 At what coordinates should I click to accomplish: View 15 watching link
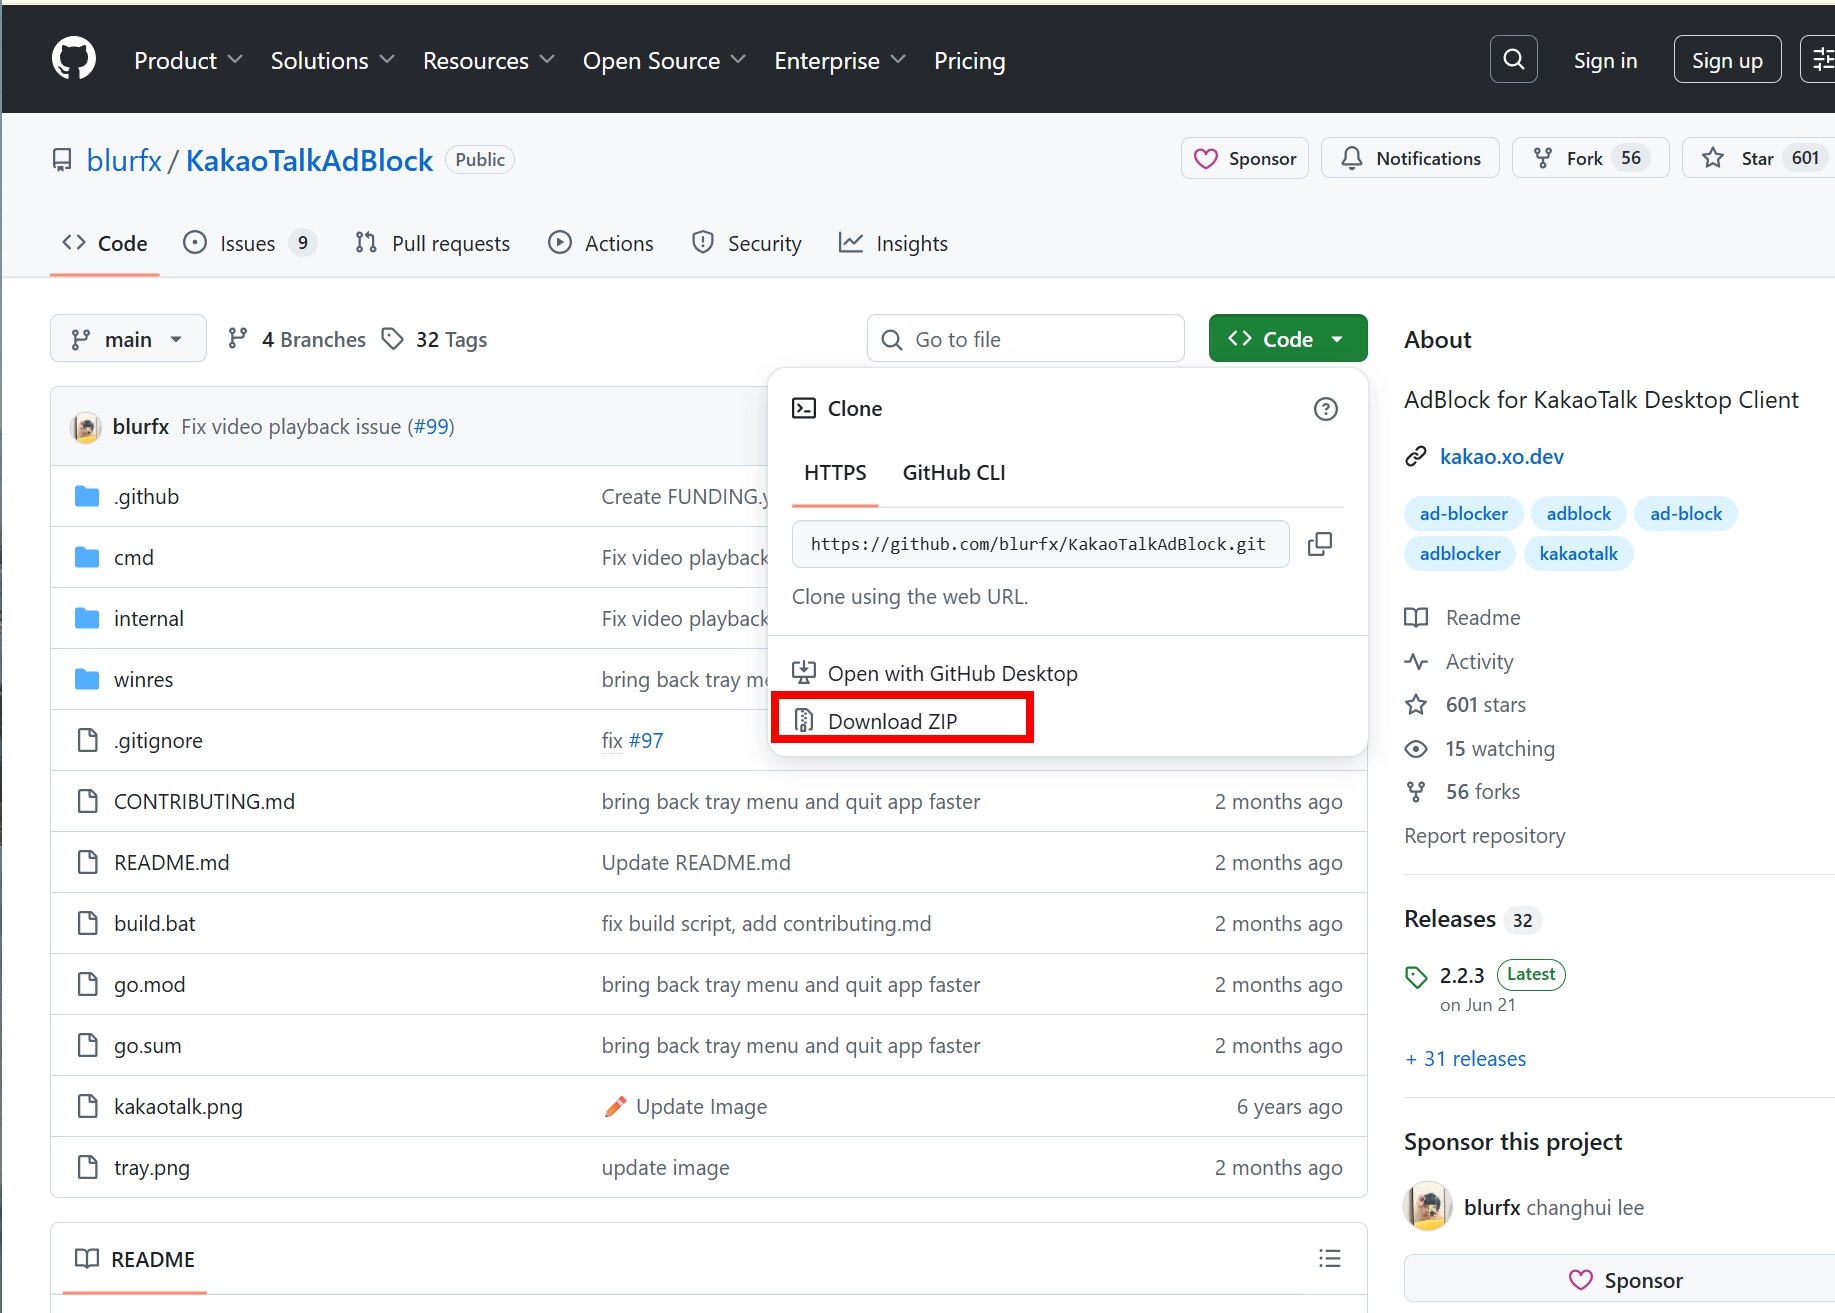click(1480, 748)
